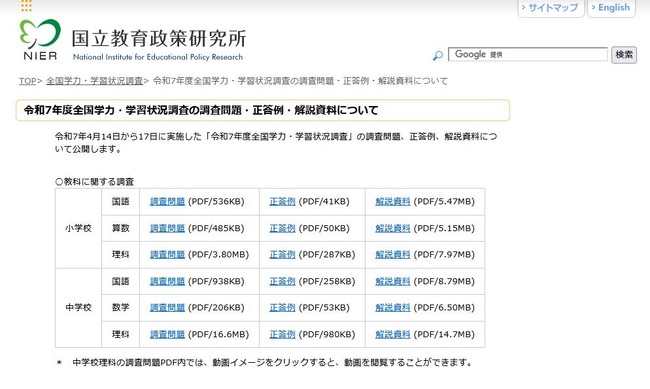
Task: Focus the Google search input field
Action: click(x=528, y=54)
